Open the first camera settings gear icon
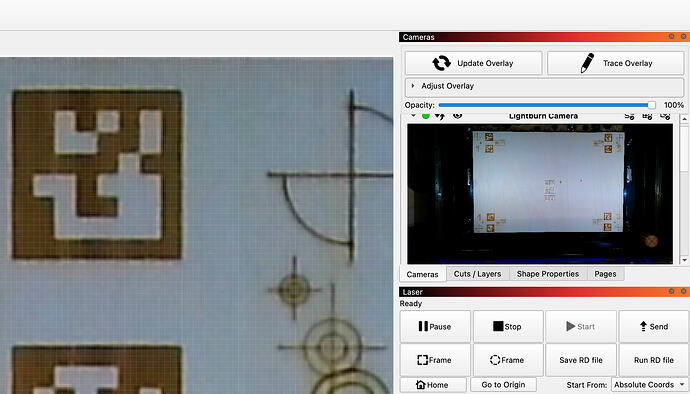 coord(629,116)
